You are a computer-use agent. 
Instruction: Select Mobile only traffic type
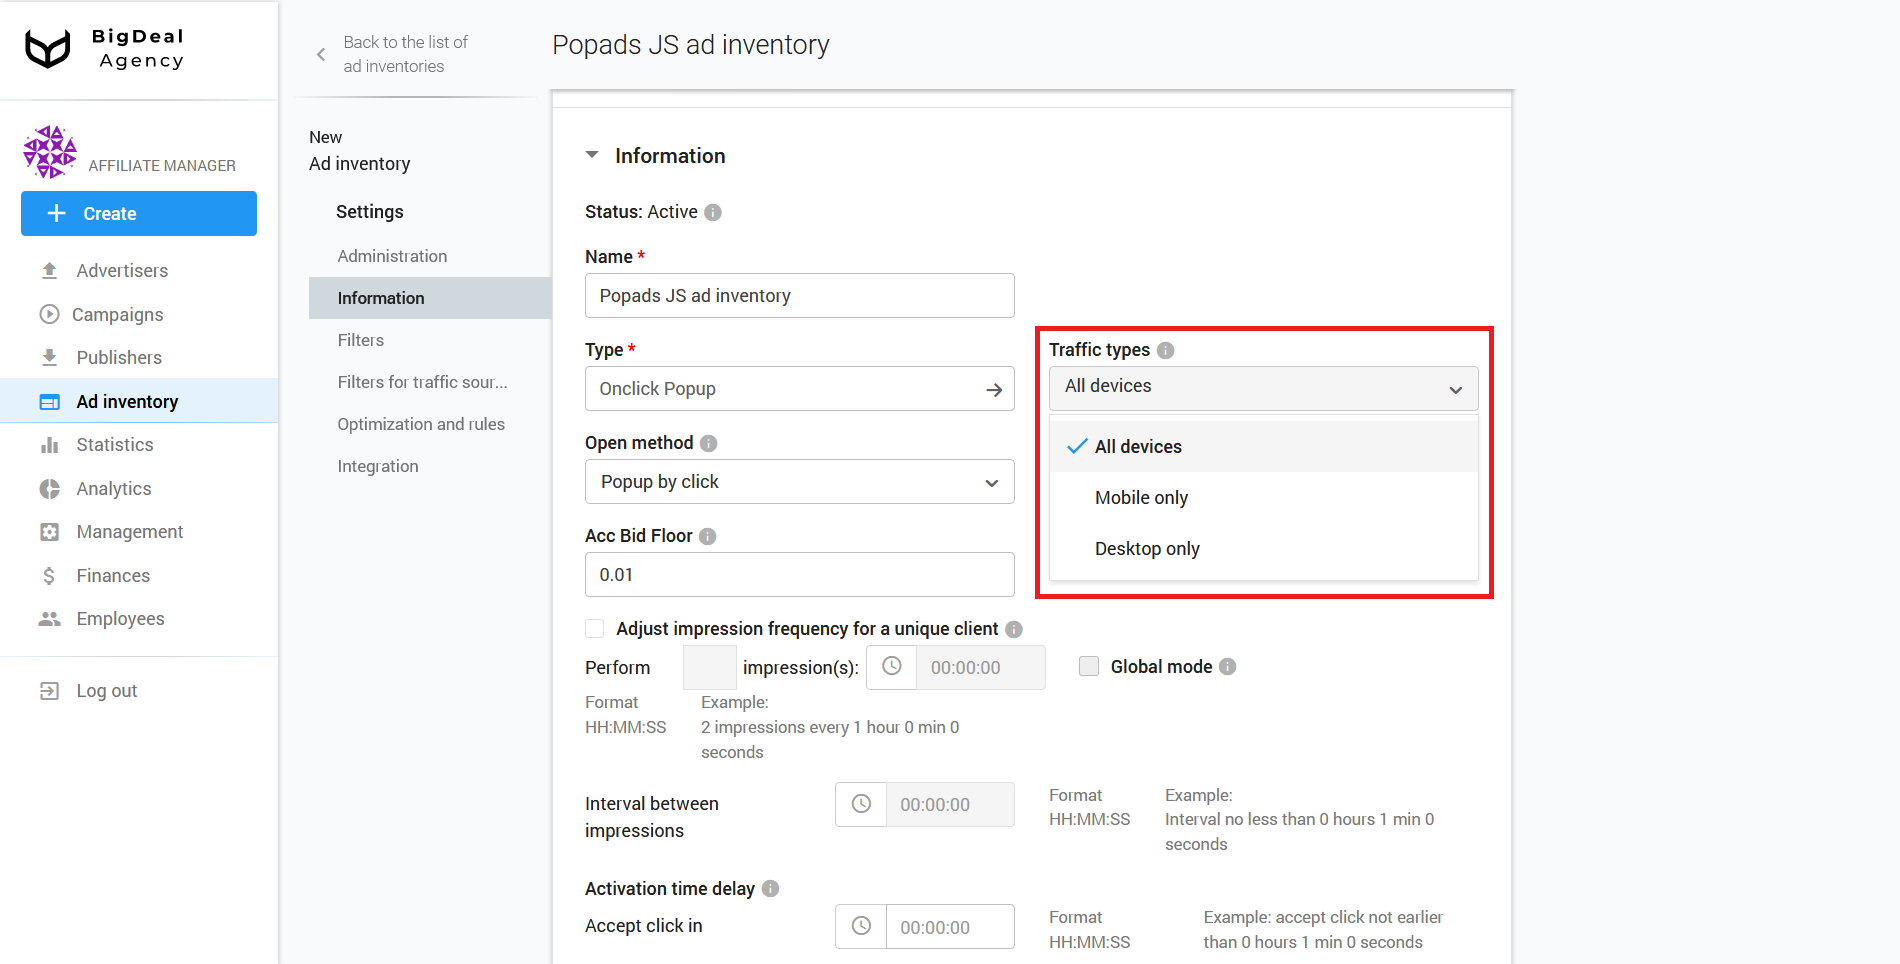(x=1141, y=497)
